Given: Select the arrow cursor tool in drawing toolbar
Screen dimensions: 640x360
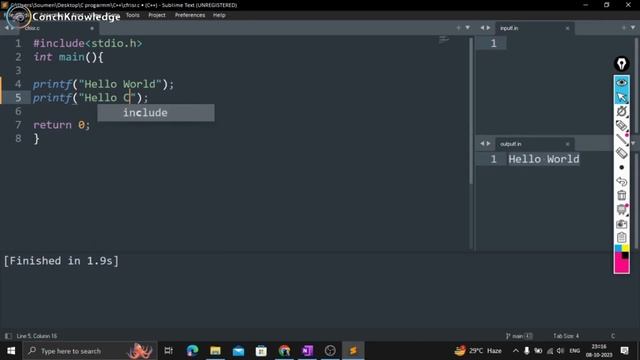Looking at the screenshot, I should [x=621, y=97].
